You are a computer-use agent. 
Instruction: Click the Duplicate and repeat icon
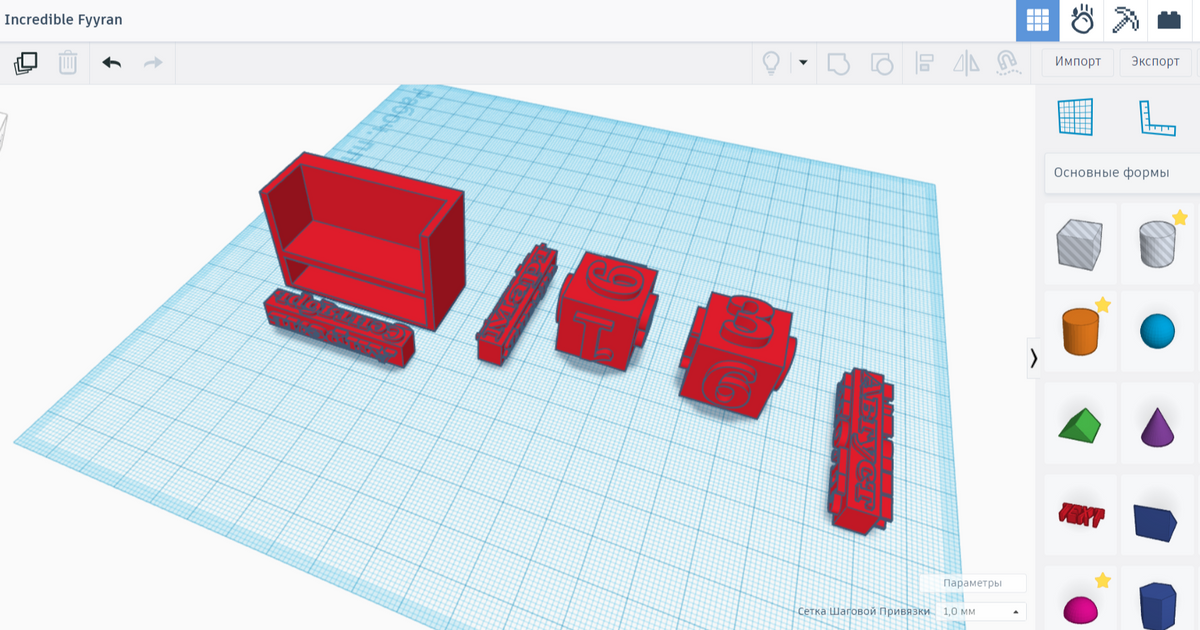26,63
